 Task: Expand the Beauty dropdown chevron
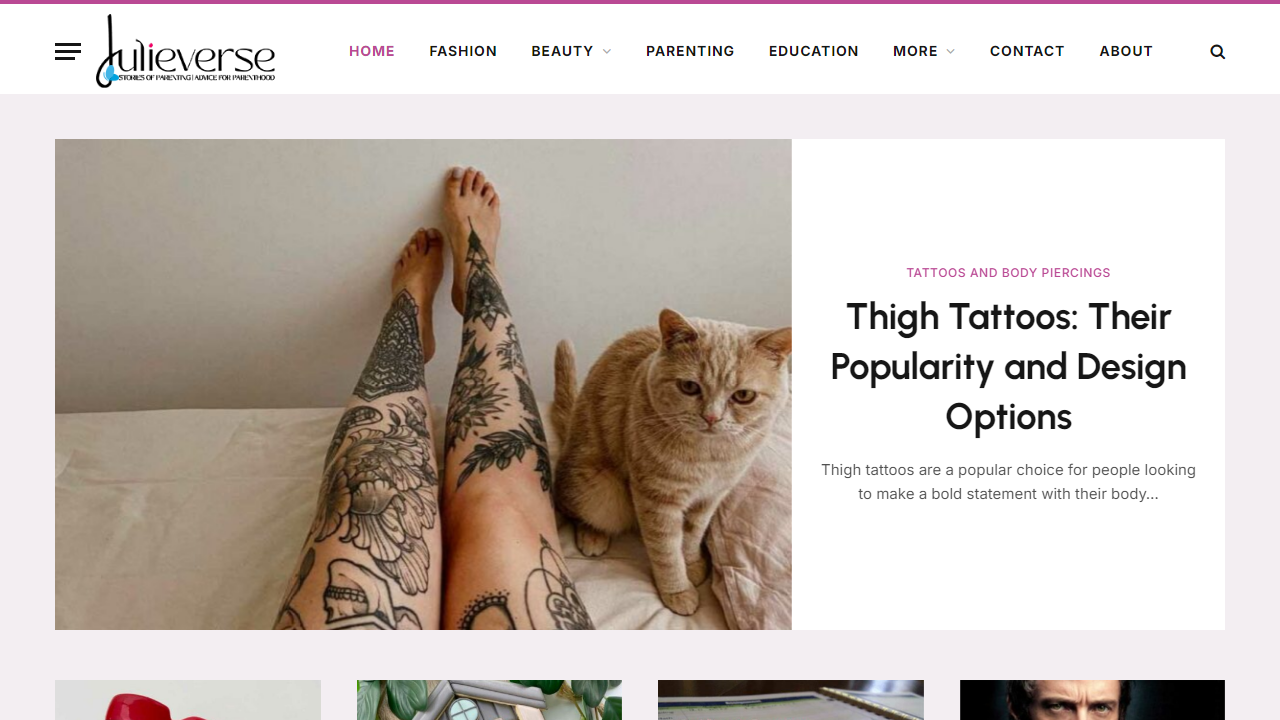(x=607, y=52)
